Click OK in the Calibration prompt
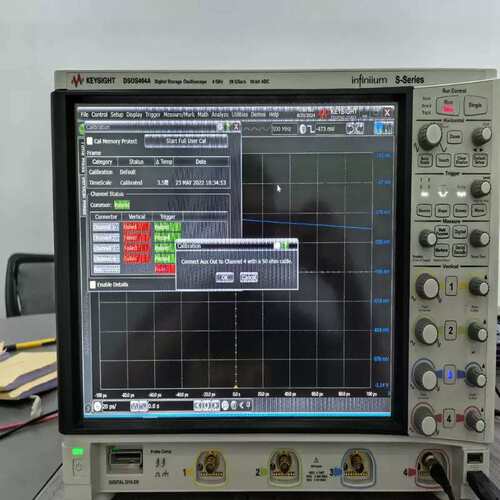The height and width of the screenshot is (500, 500). (x=225, y=277)
